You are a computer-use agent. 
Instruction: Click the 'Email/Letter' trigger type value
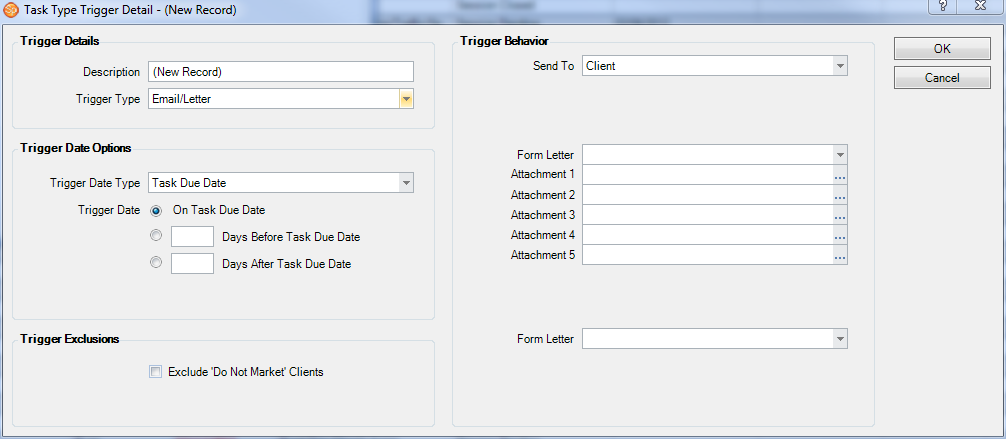pyautogui.click(x=182, y=99)
